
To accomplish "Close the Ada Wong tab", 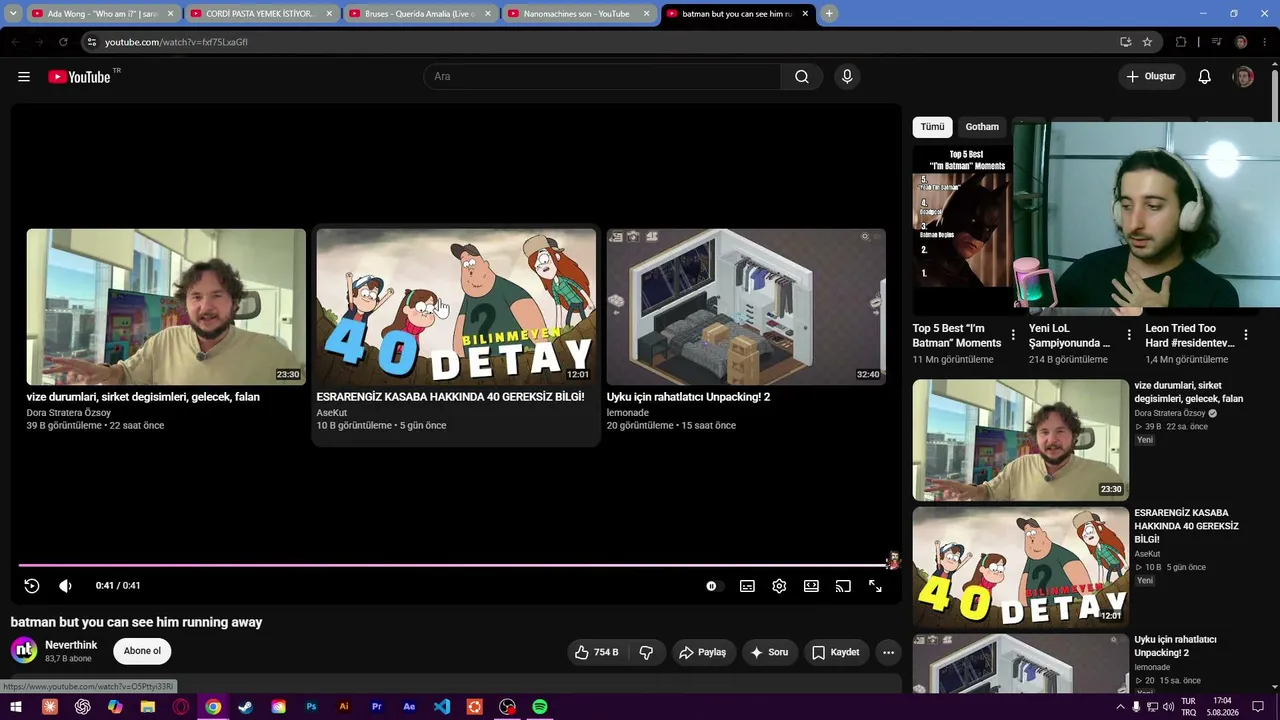I will point(170,14).
